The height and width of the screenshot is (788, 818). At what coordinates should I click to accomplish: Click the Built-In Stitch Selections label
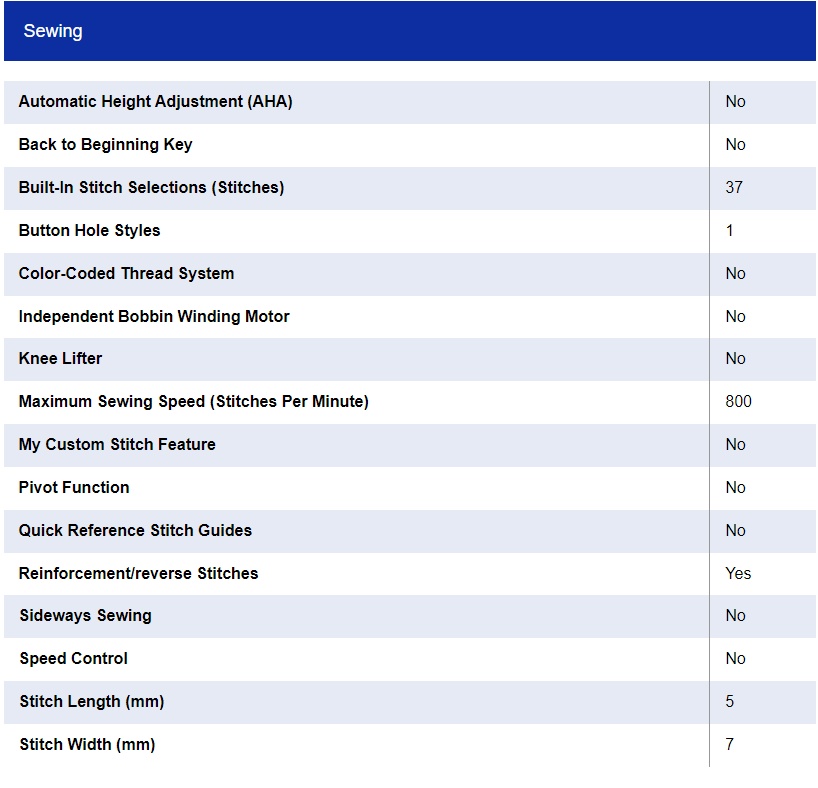point(151,188)
